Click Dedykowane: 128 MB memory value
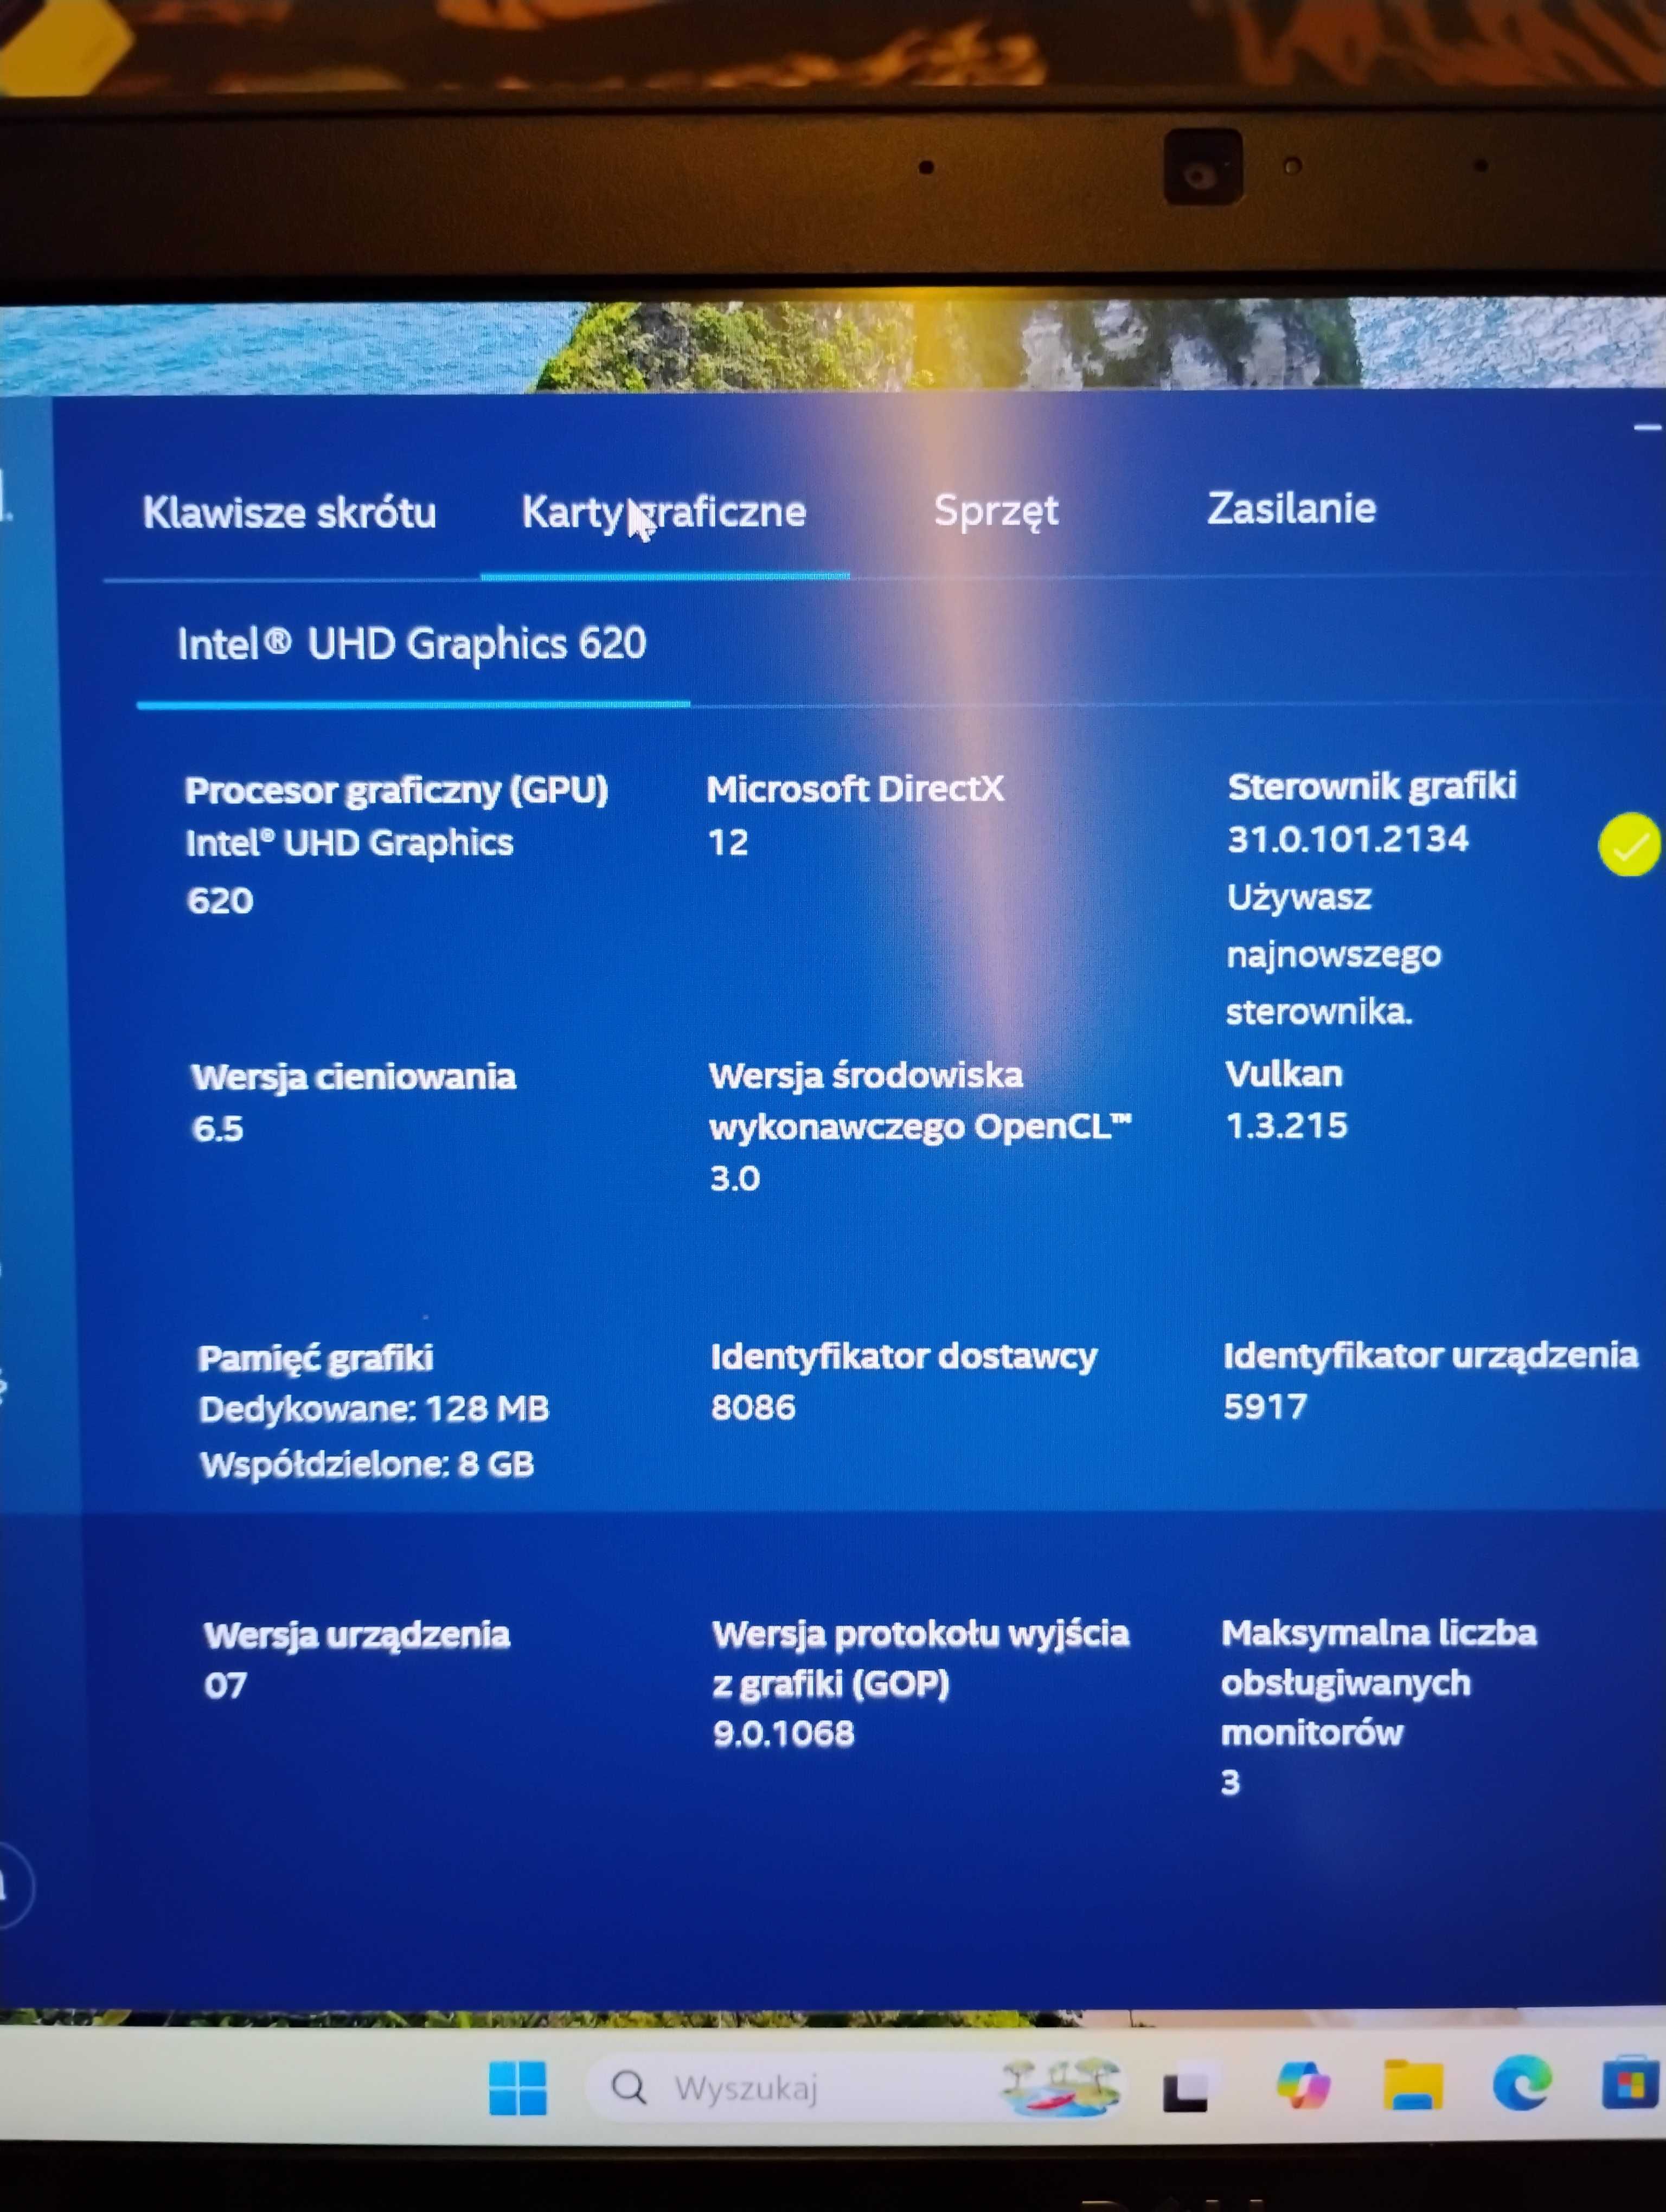The height and width of the screenshot is (2212, 1666). (374, 1410)
